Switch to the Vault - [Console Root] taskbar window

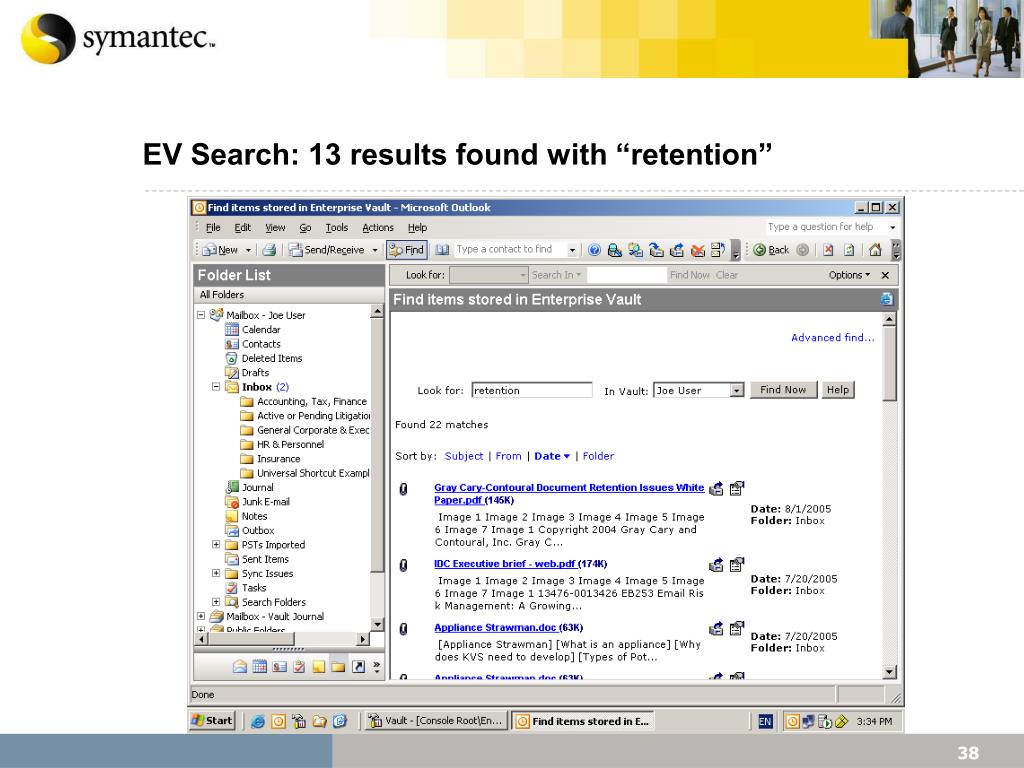436,721
